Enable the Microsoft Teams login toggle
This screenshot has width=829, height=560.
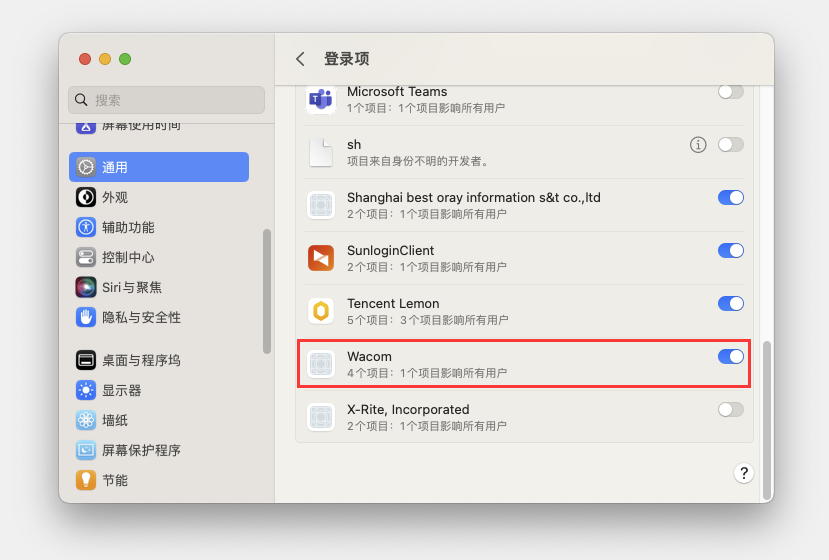pos(731,91)
